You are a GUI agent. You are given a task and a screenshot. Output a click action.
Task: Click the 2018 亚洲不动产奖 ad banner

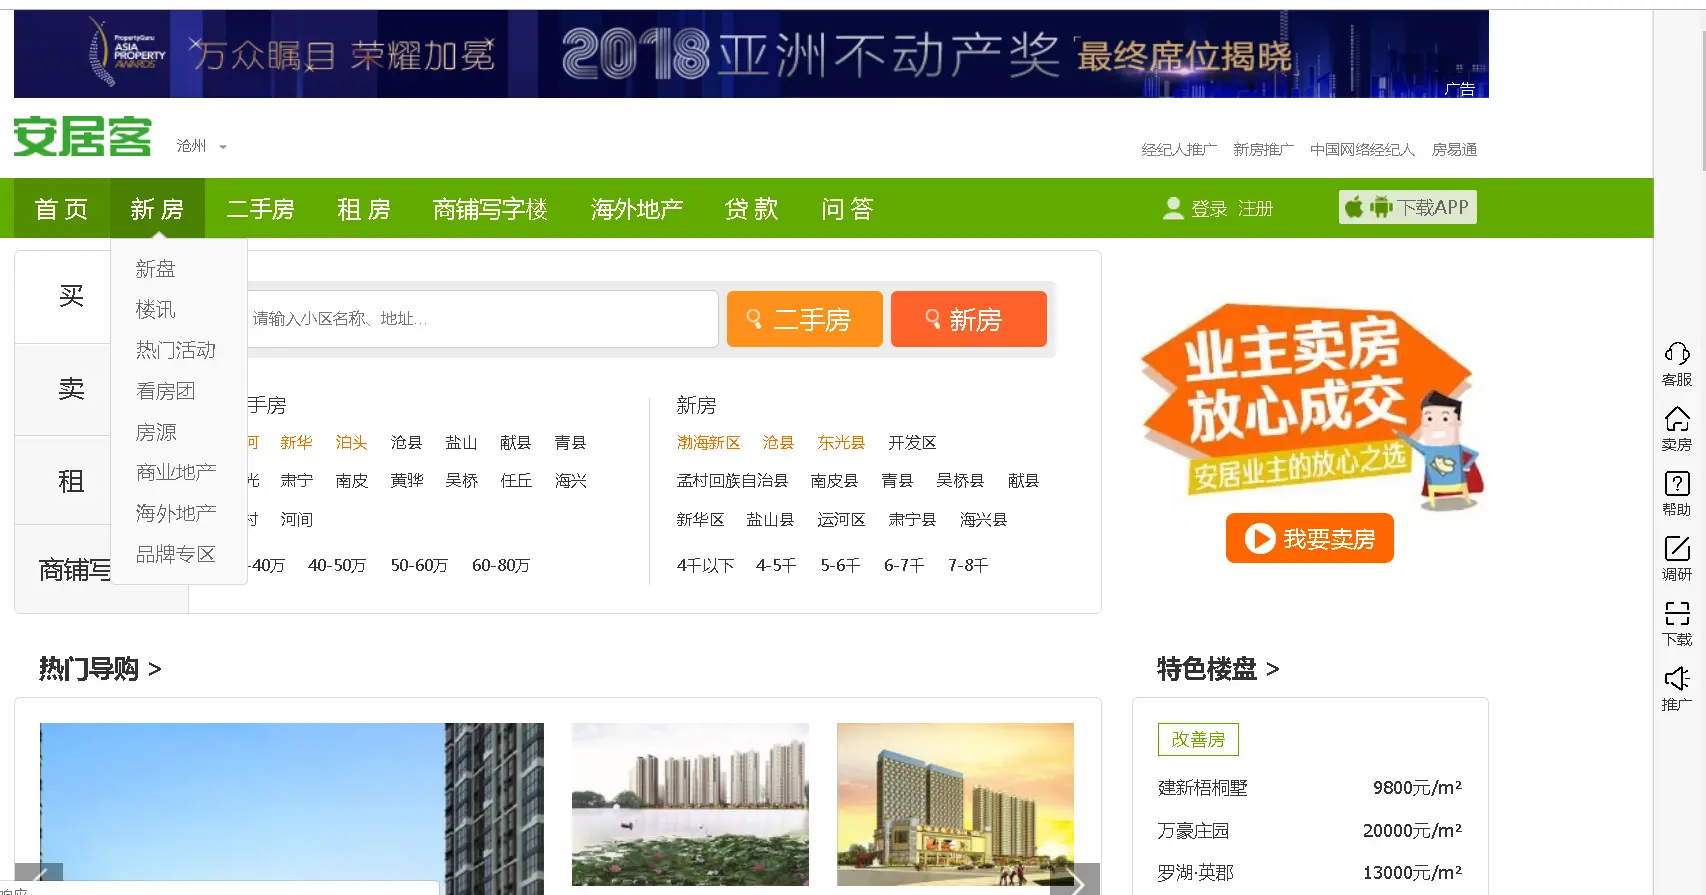pyautogui.click(x=751, y=54)
